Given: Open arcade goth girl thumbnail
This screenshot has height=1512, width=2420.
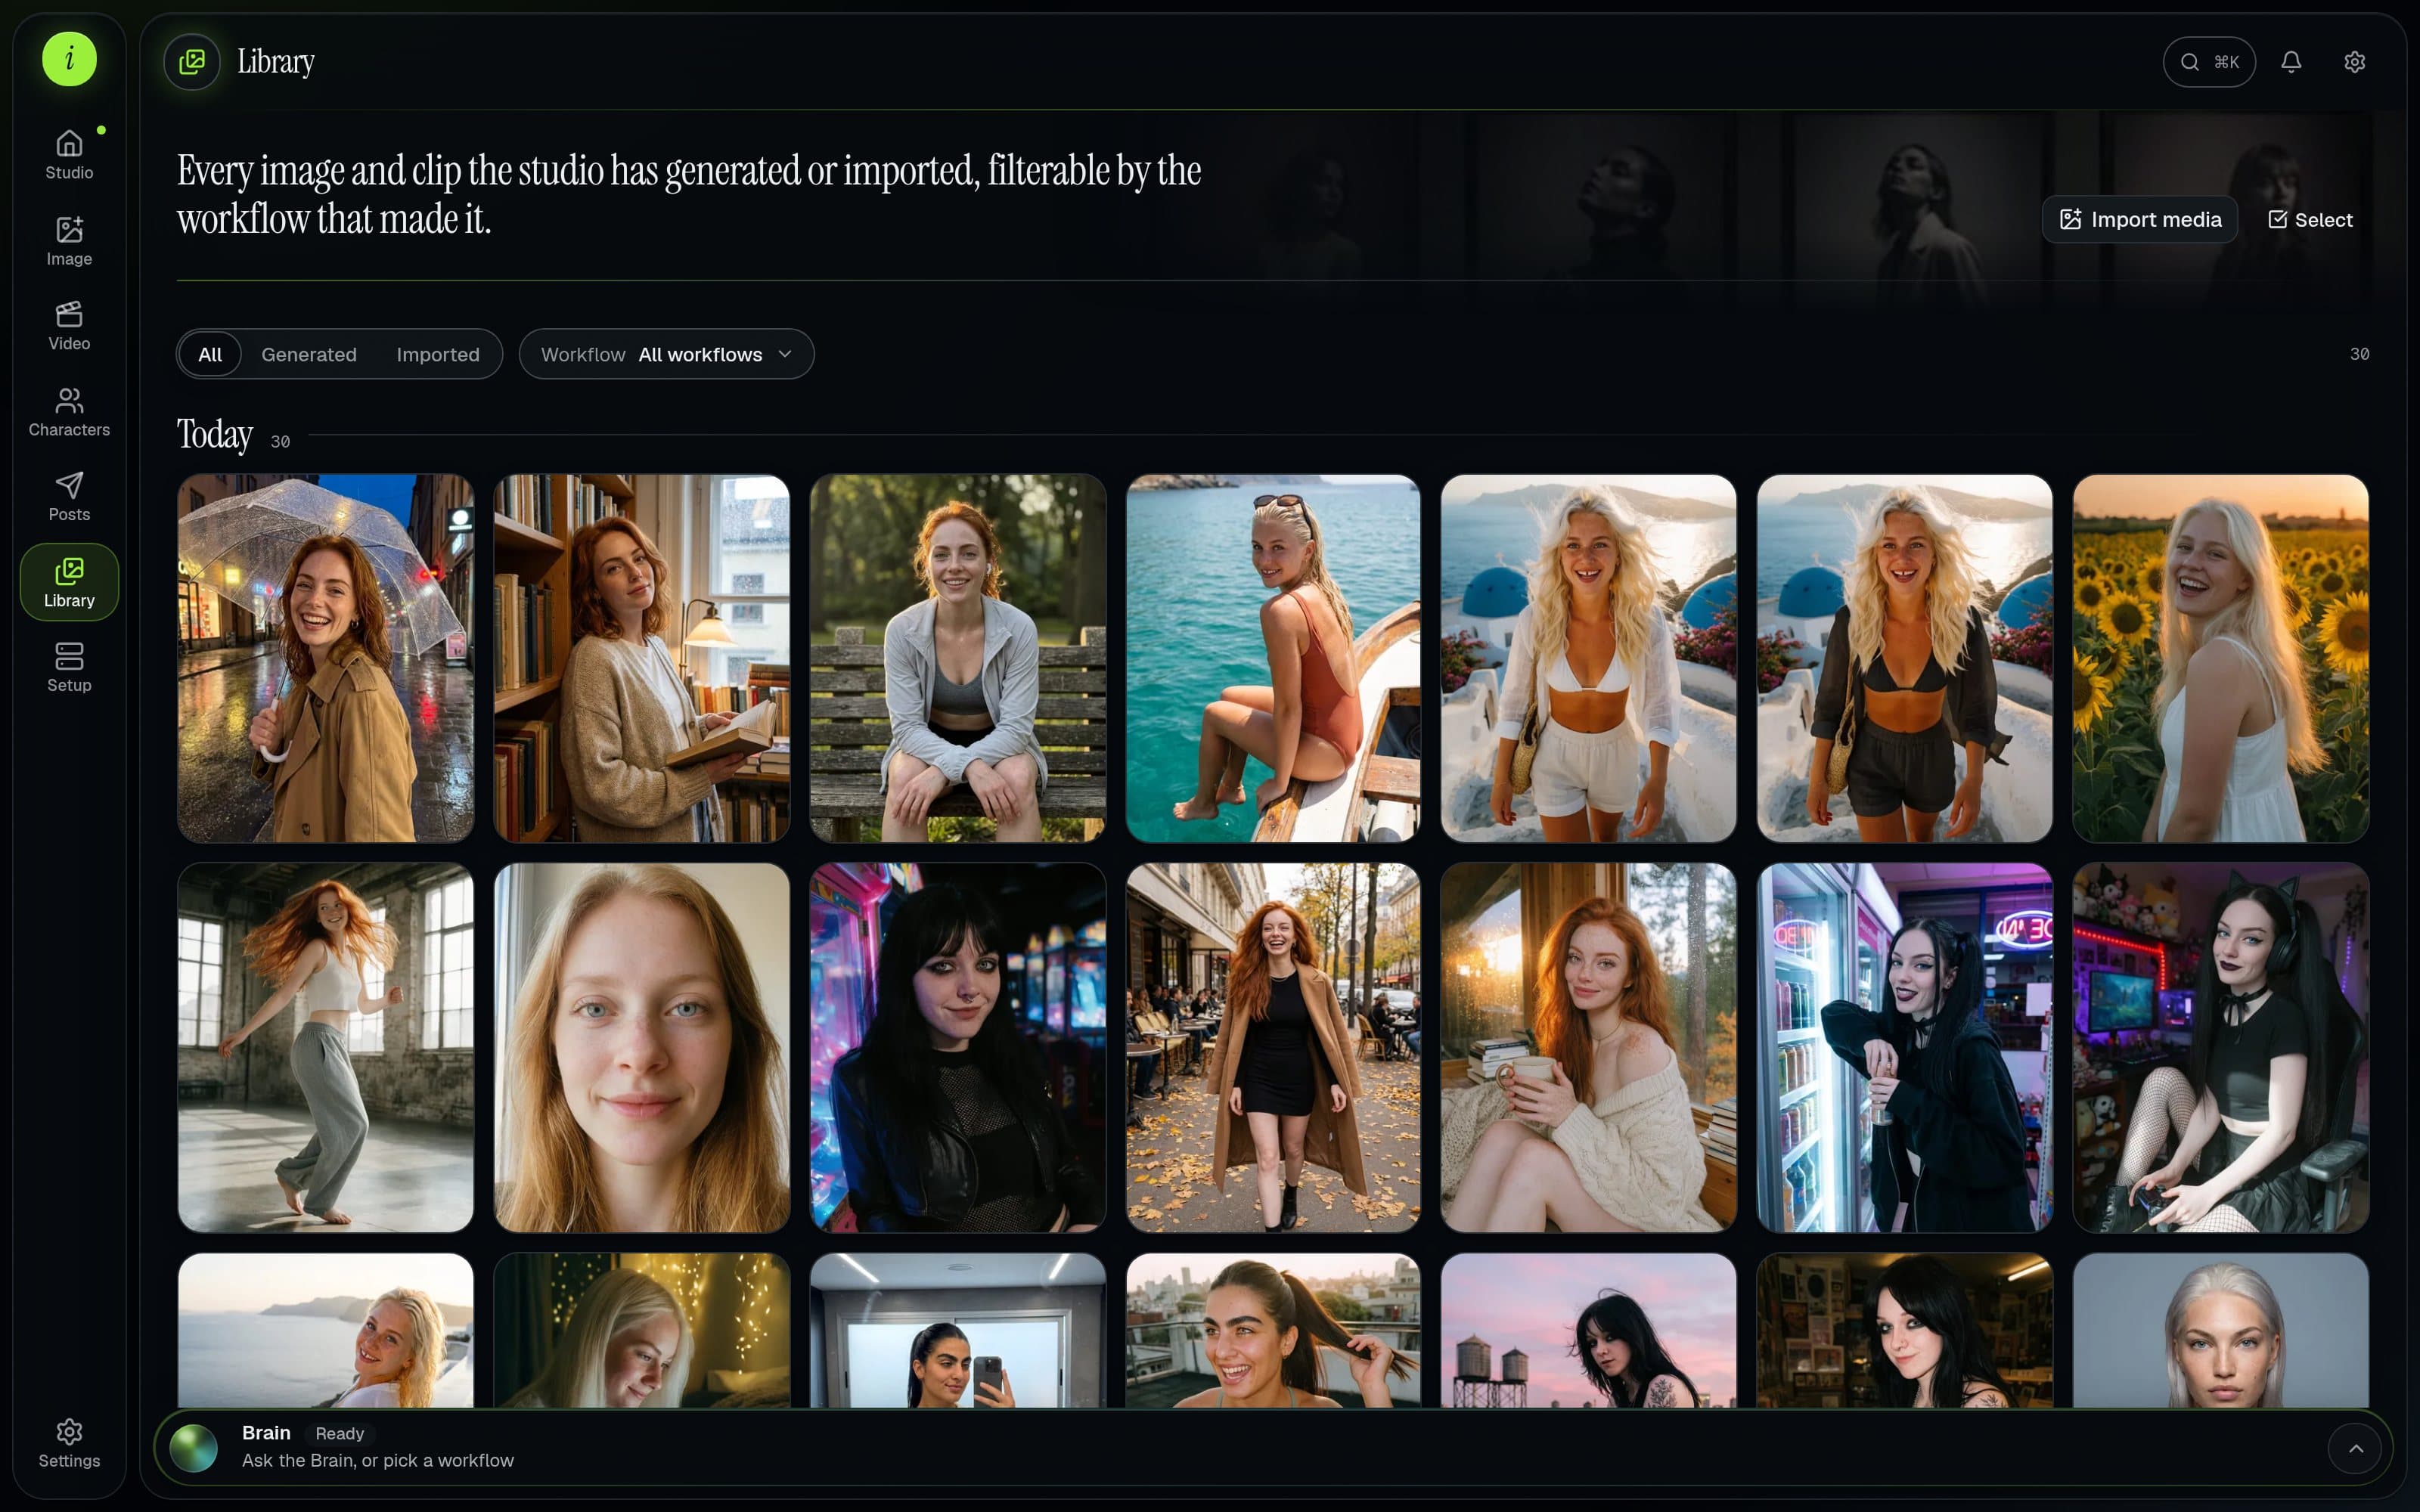Looking at the screenshot, I should point(958,1048).
